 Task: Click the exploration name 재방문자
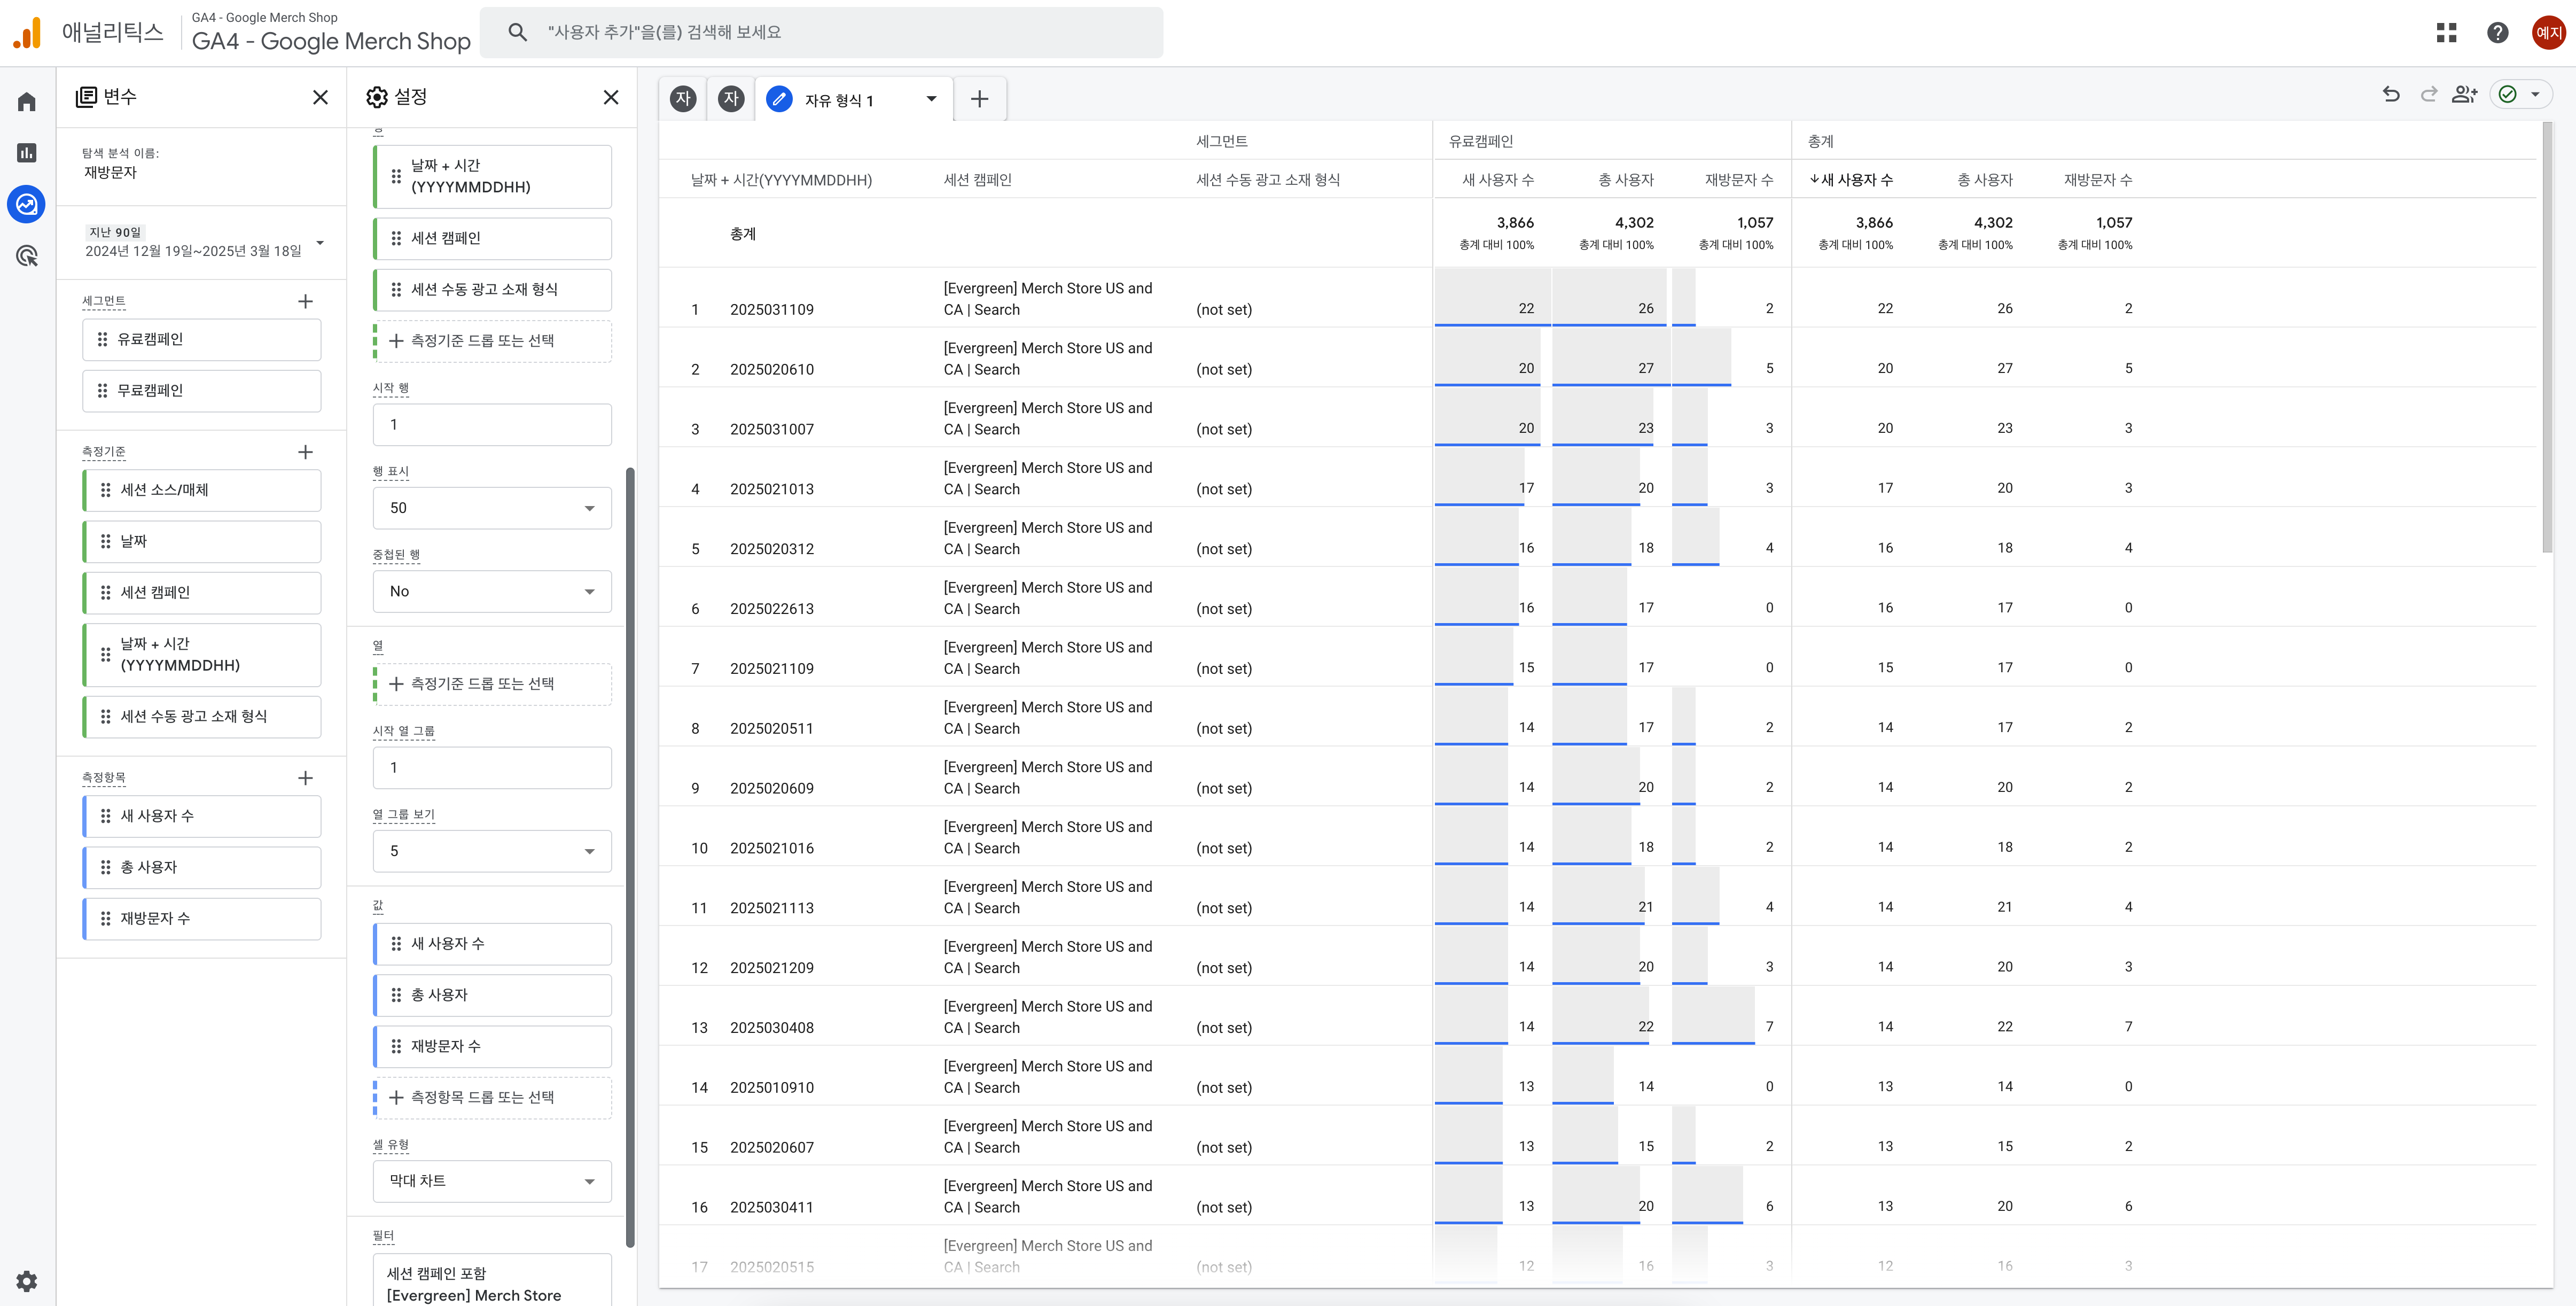click(110, 172)
